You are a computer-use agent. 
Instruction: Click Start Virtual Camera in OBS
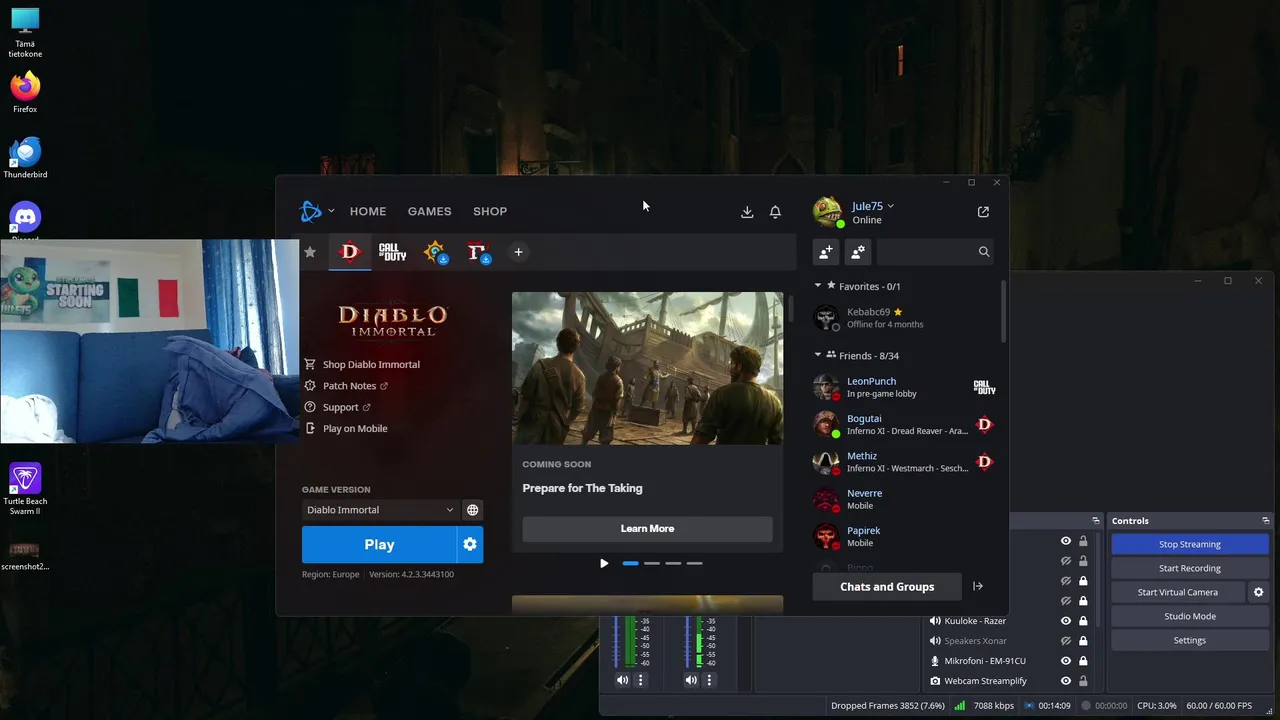tap(1178, 592)
